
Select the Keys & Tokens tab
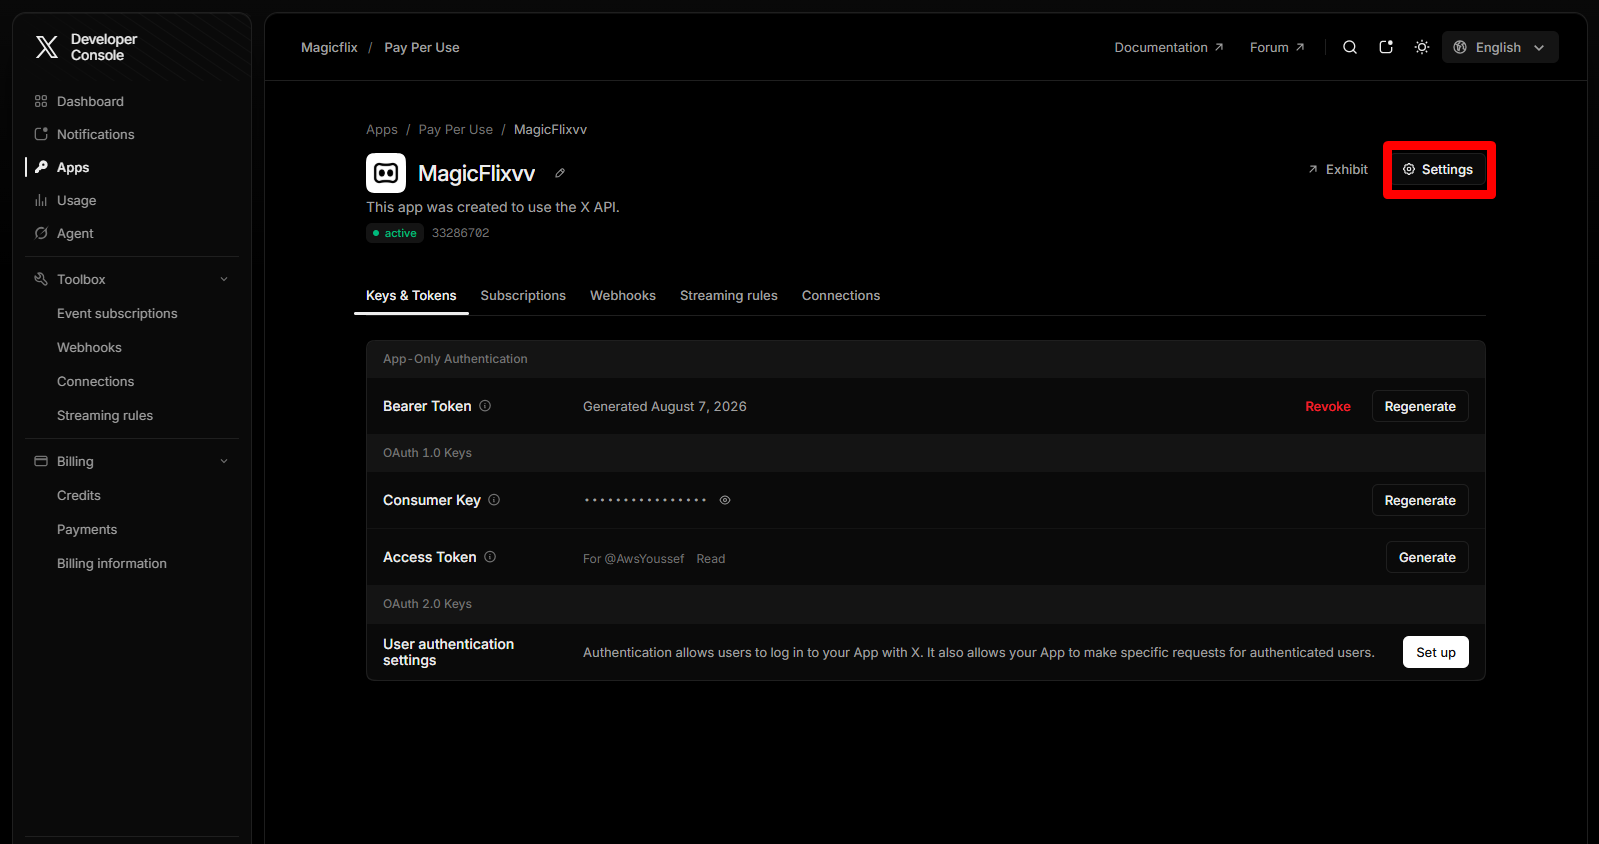click(411, 295)
